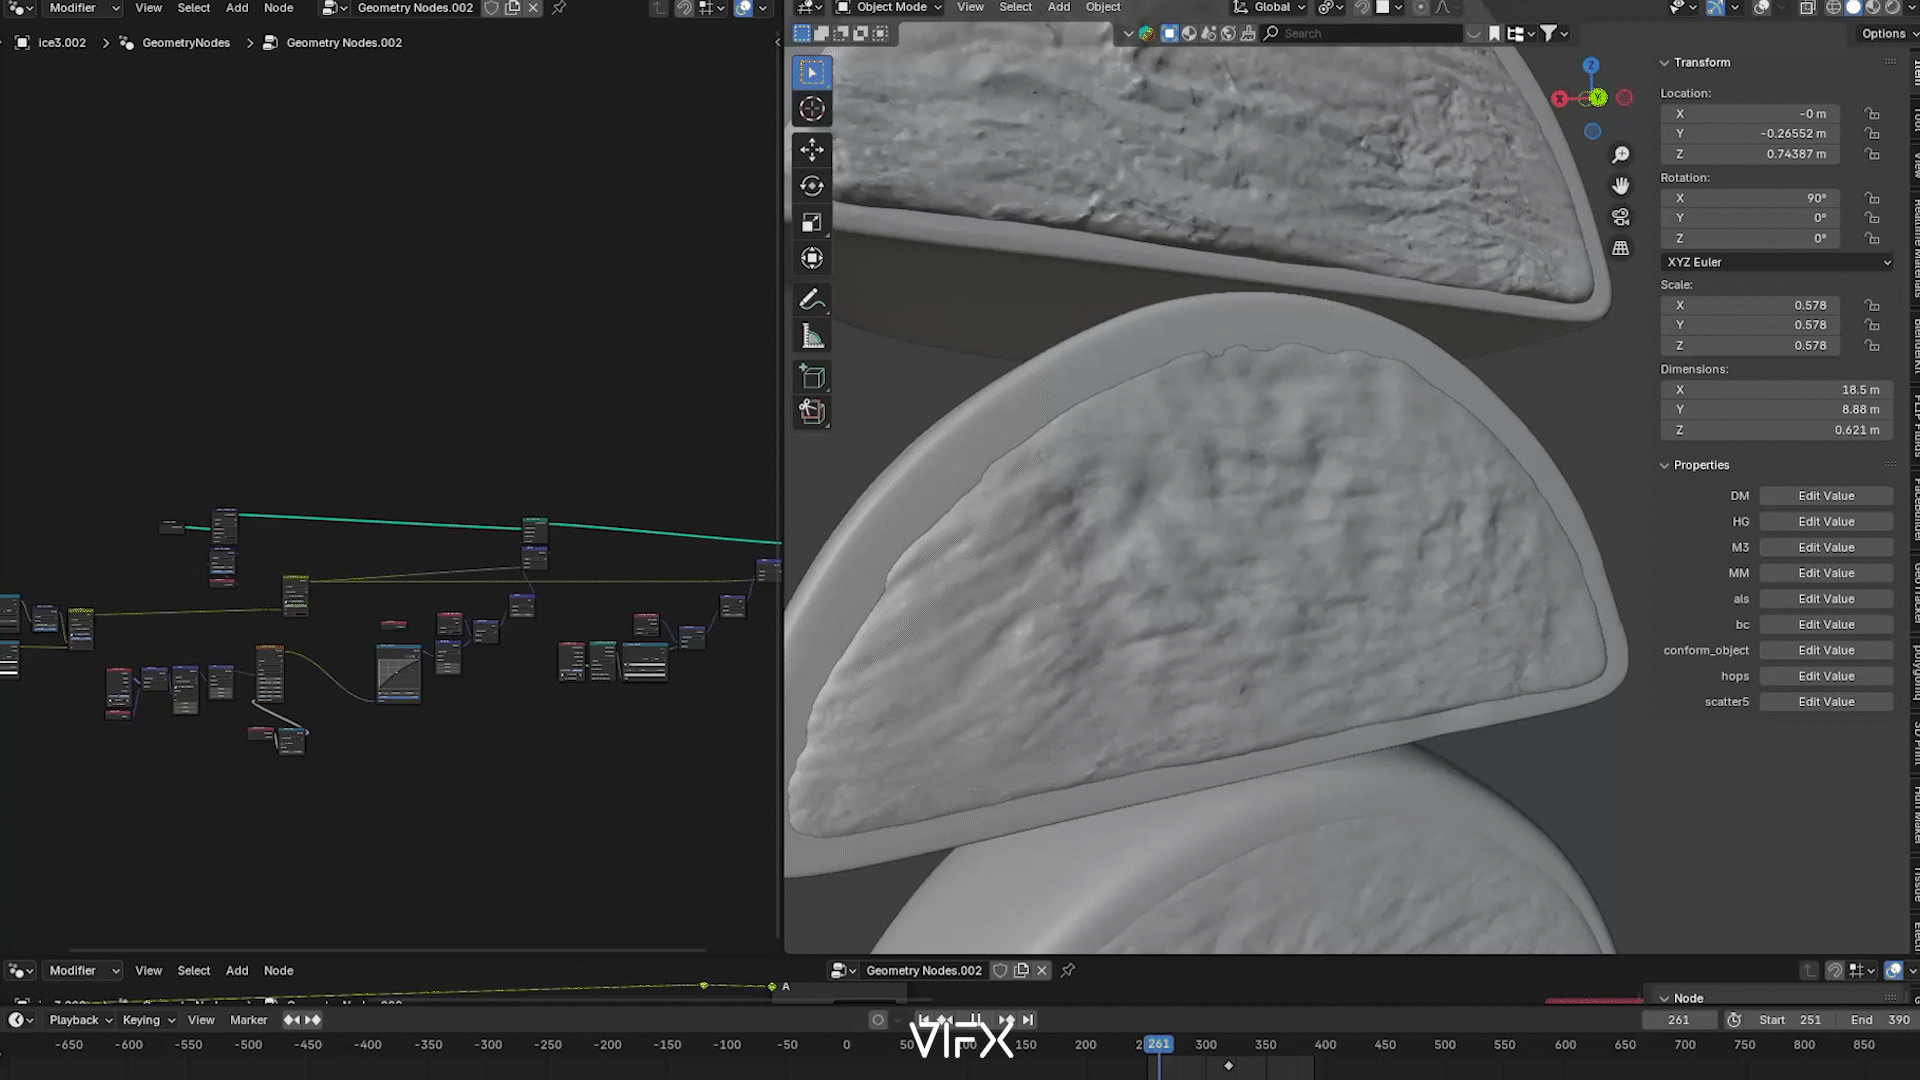Open the Global transform orientation dropdown

(x=1269, y=7)
